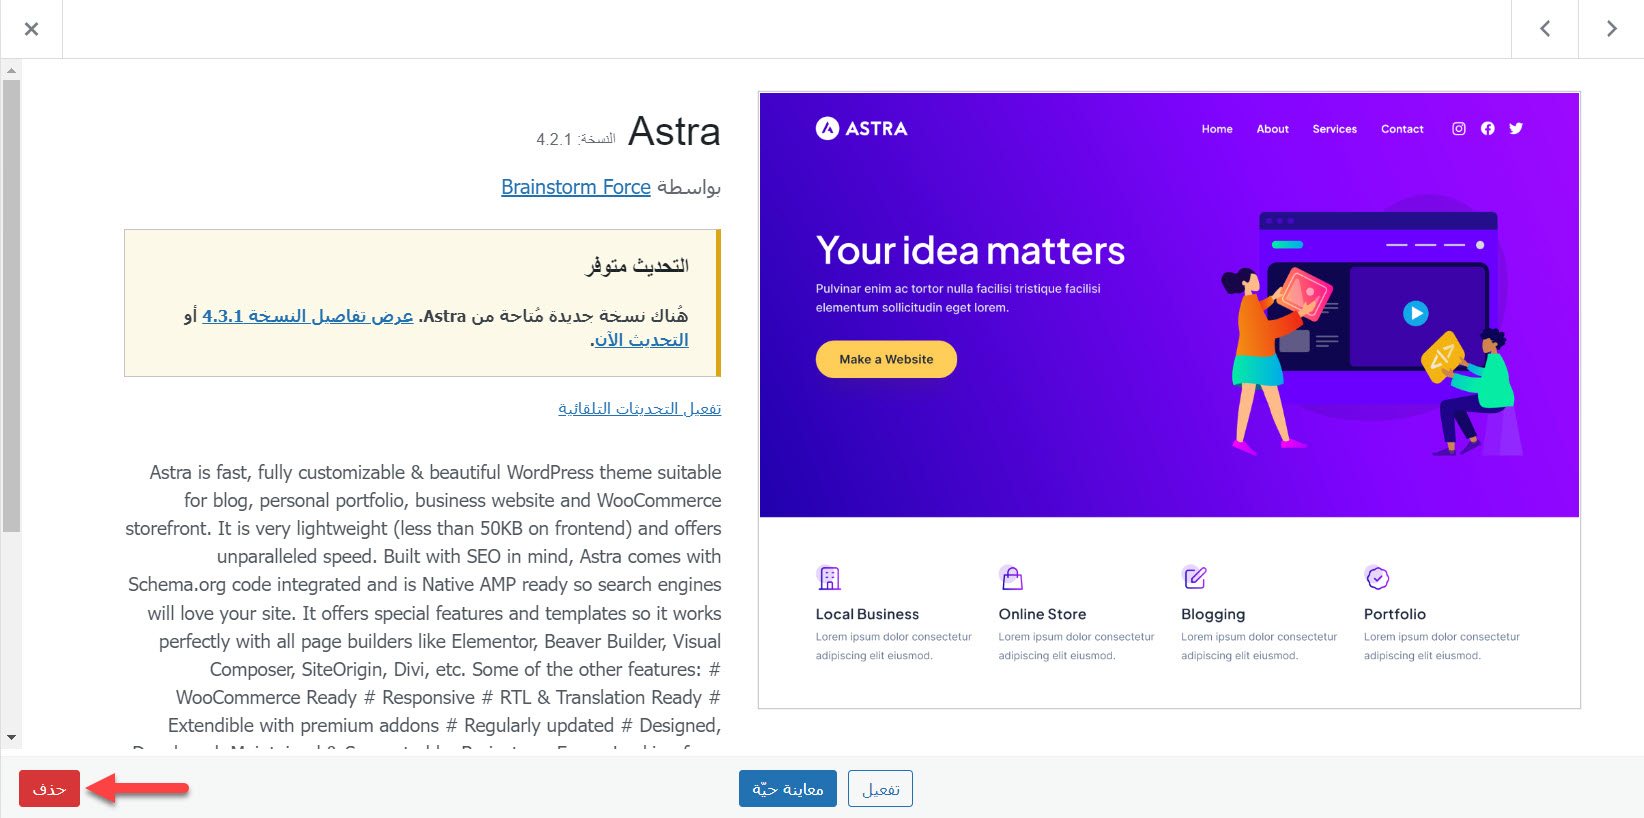Screen dimensions: 1644x818
Task: Click the Twitter icon in Astra preview
Action: [1516, 129]
